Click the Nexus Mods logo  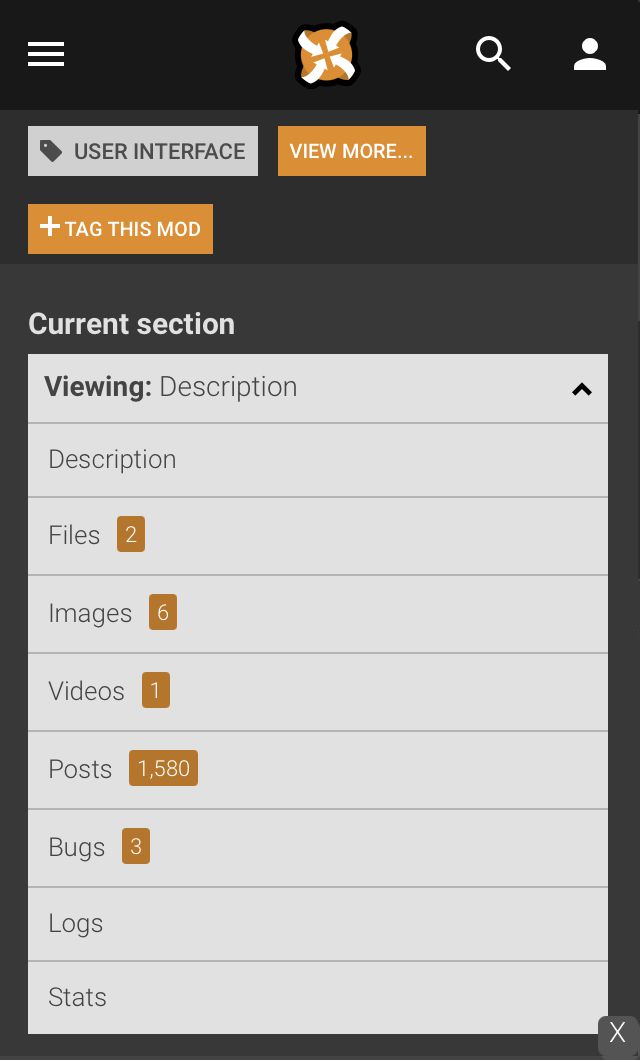point(326,54)
